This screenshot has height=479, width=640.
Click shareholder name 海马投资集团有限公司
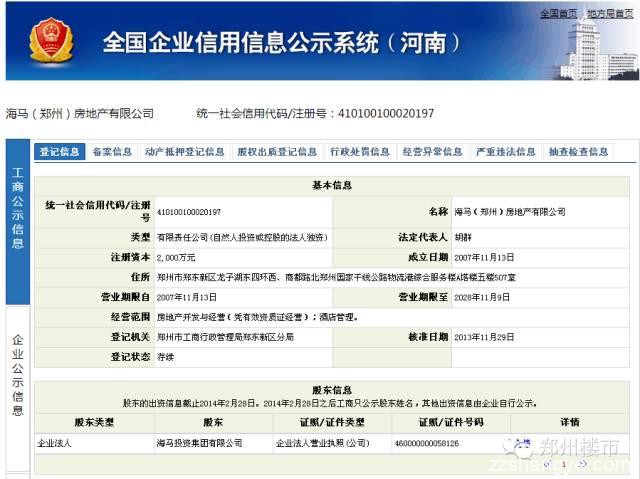click(x=200, y=443)
